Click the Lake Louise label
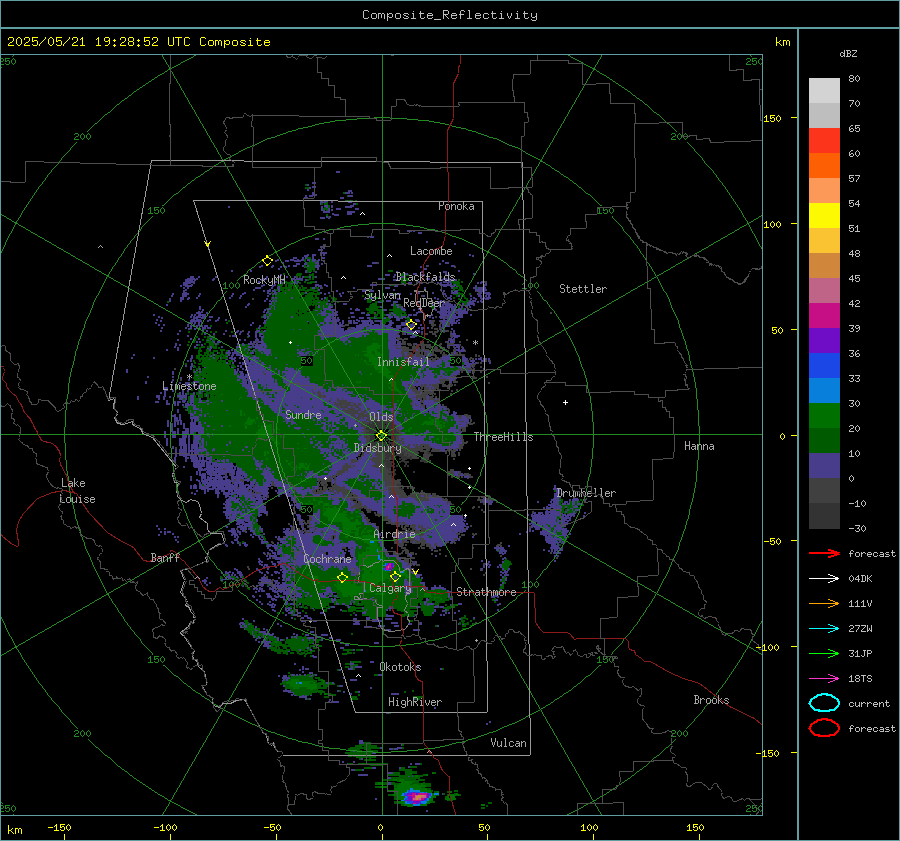The image size is (900, 841). 77,491
